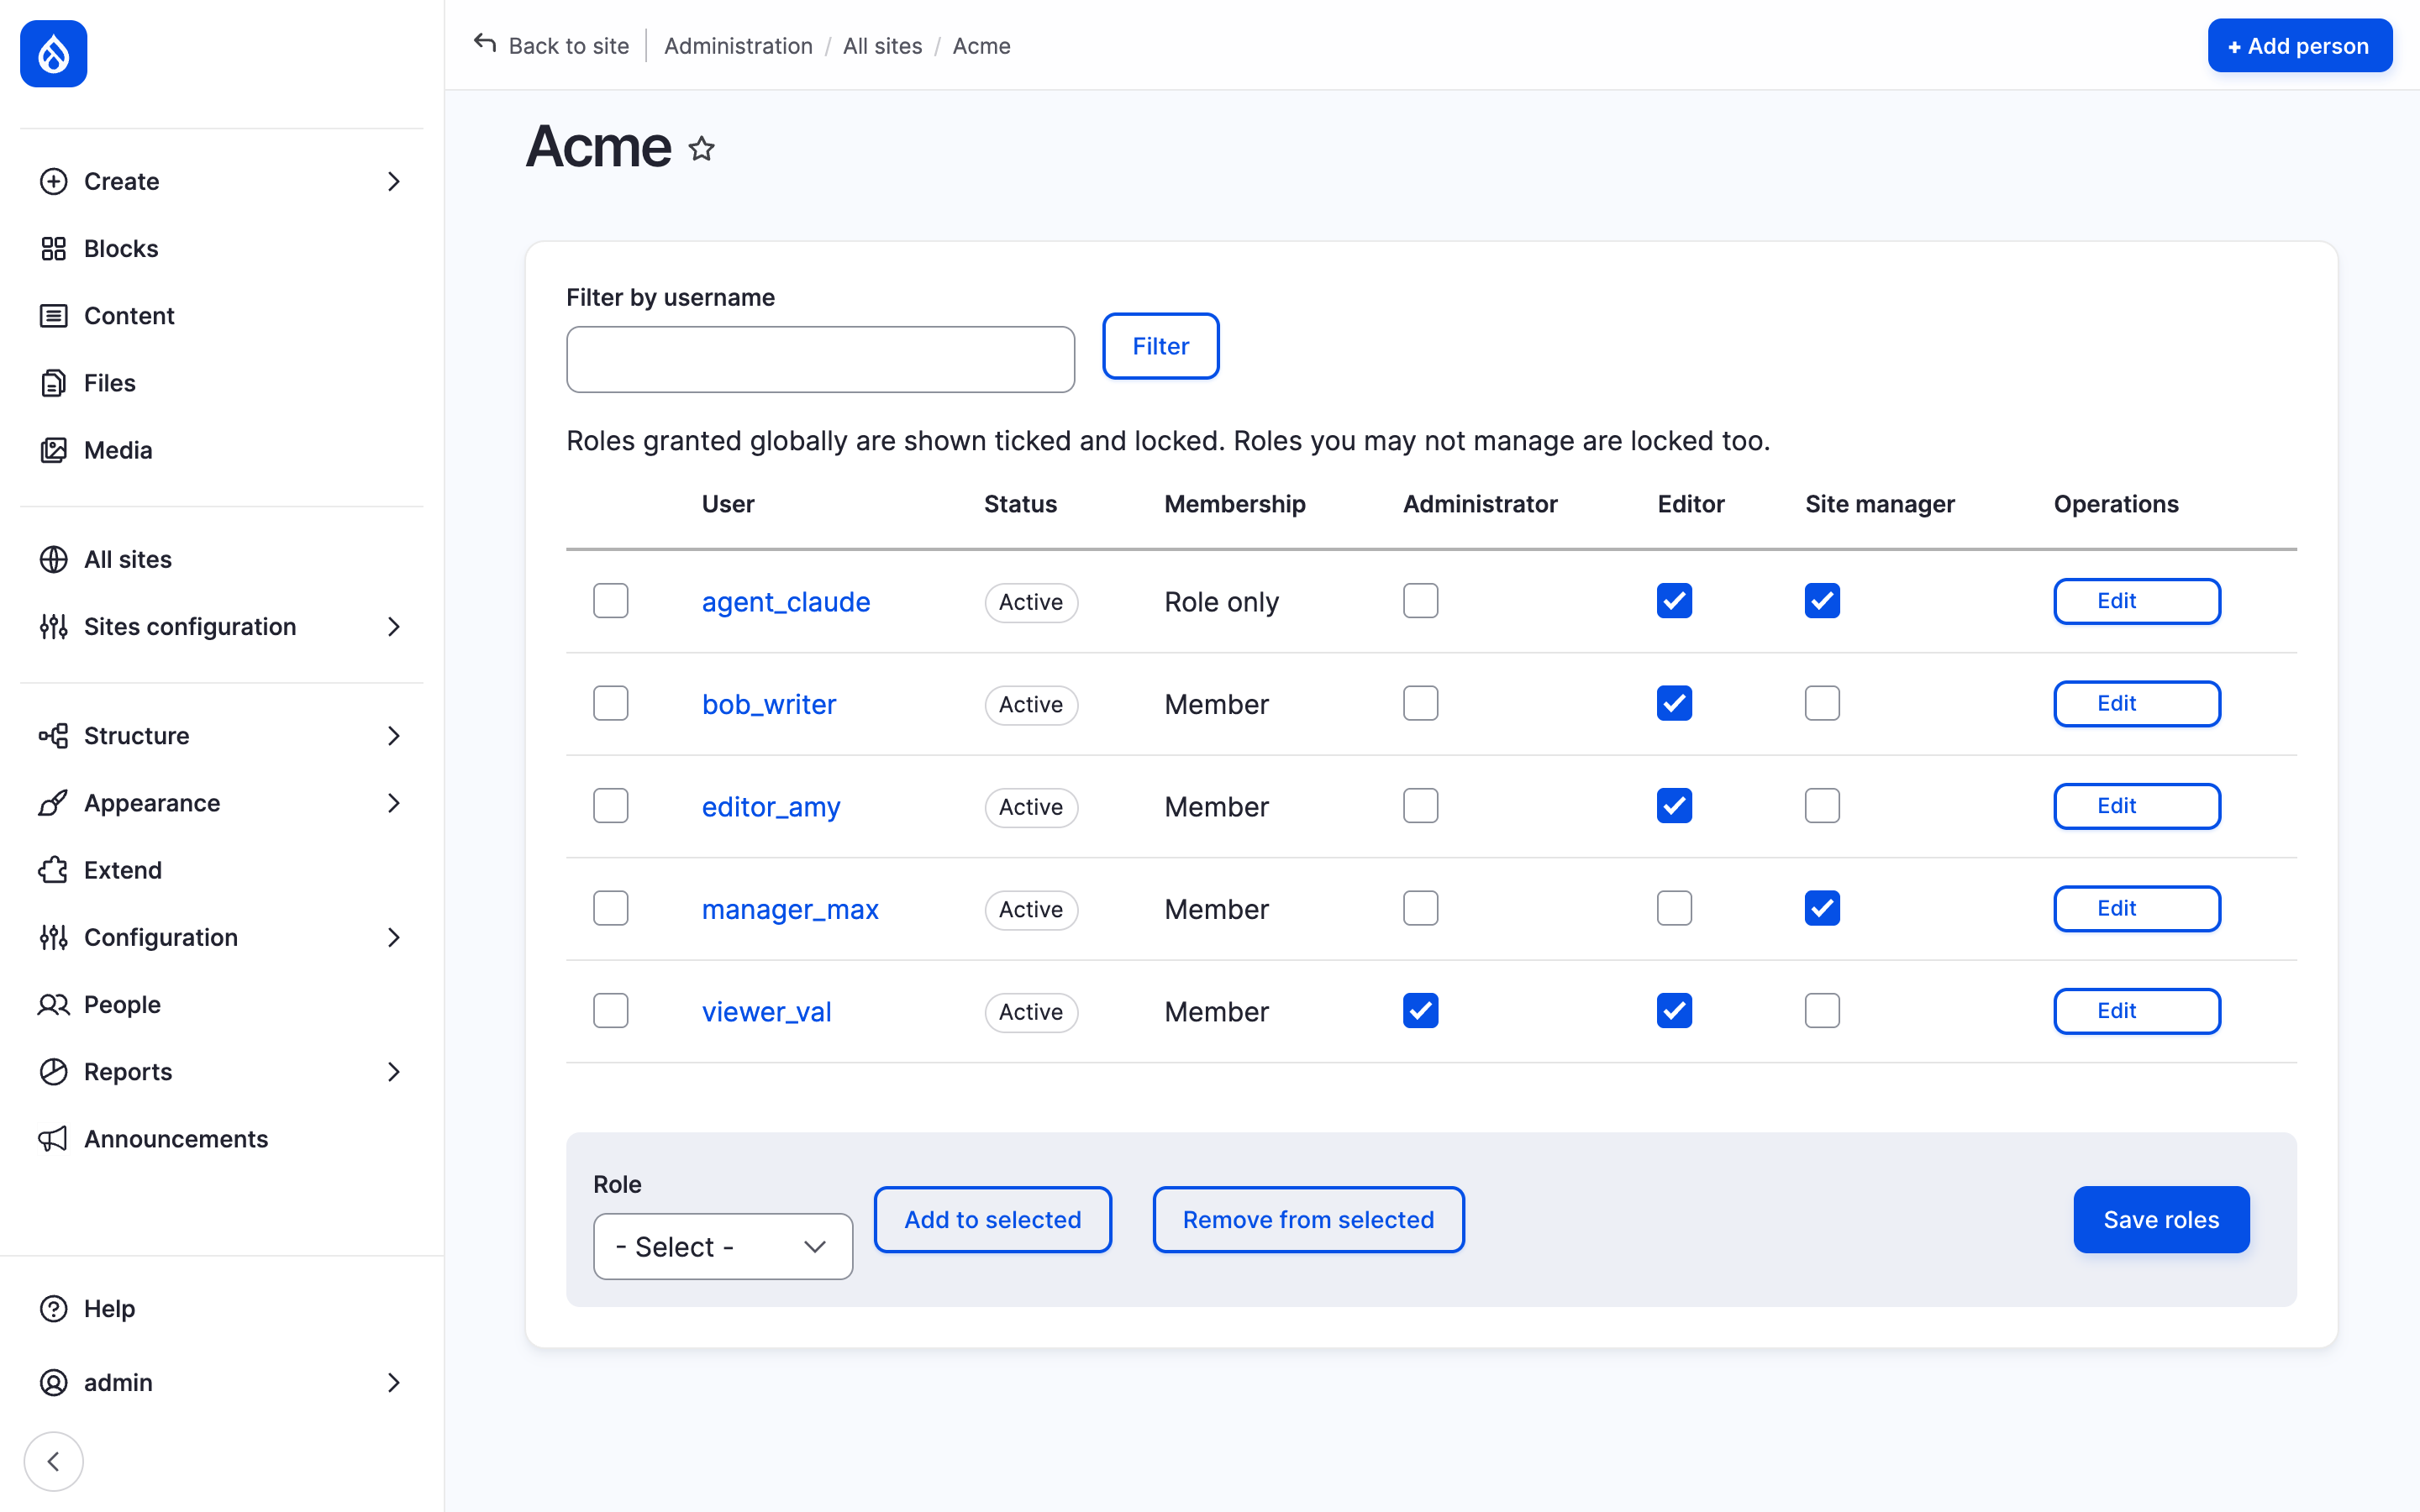The image size is (2420, 1512).
Task: Expand the admin user menu chevron
Action: (394, 1382)
